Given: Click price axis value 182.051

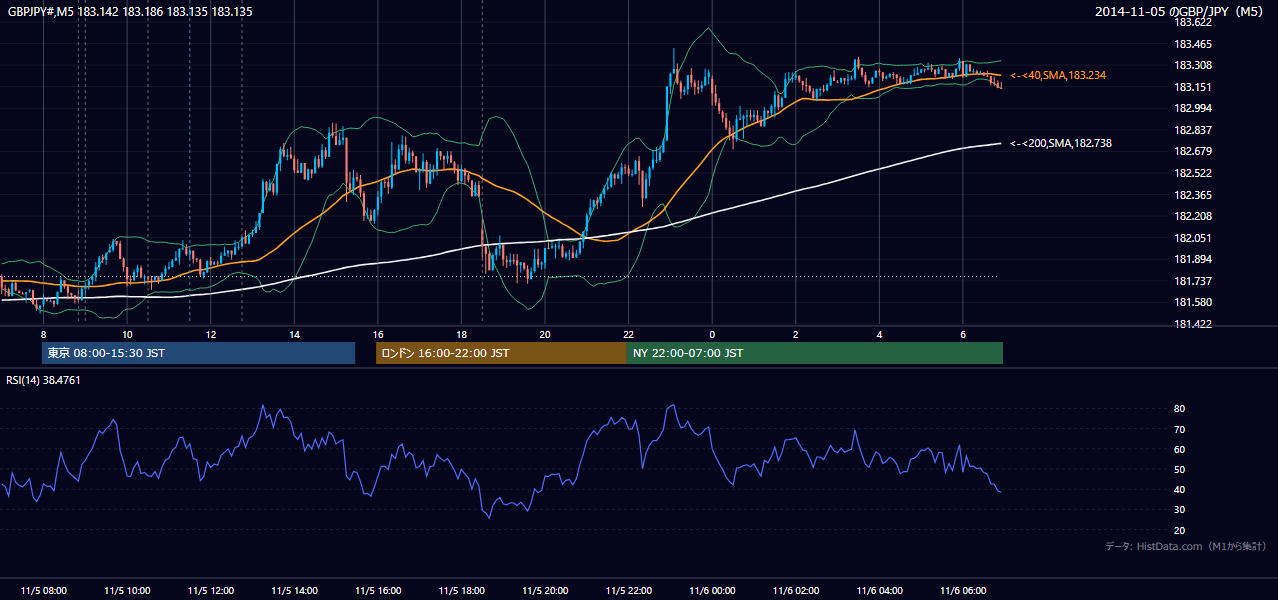Looking at the screenshot, I should point(1192,238).
